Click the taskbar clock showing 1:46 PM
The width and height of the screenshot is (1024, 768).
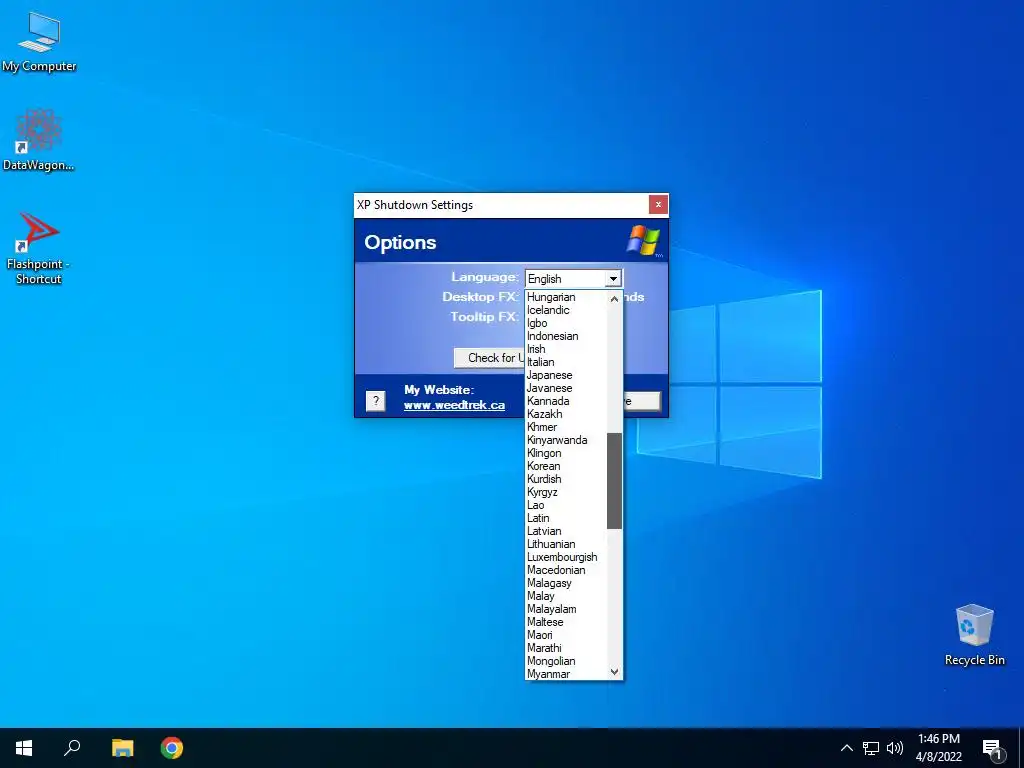[x=938, y=748]
